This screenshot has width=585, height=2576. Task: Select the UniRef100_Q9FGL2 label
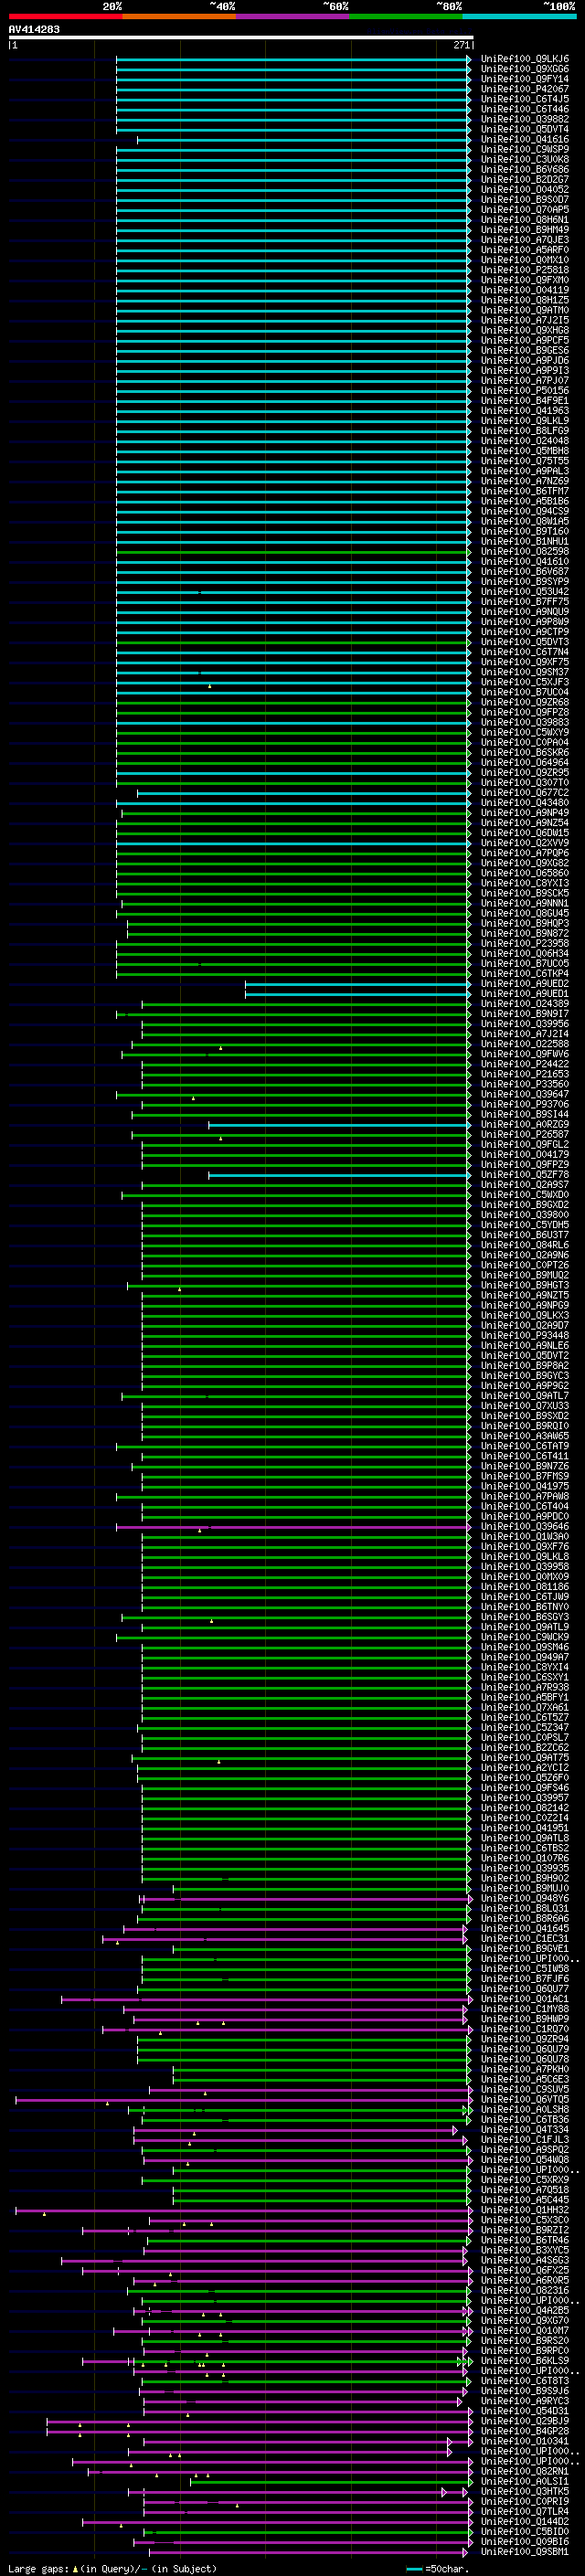[x=525, y=1144]
